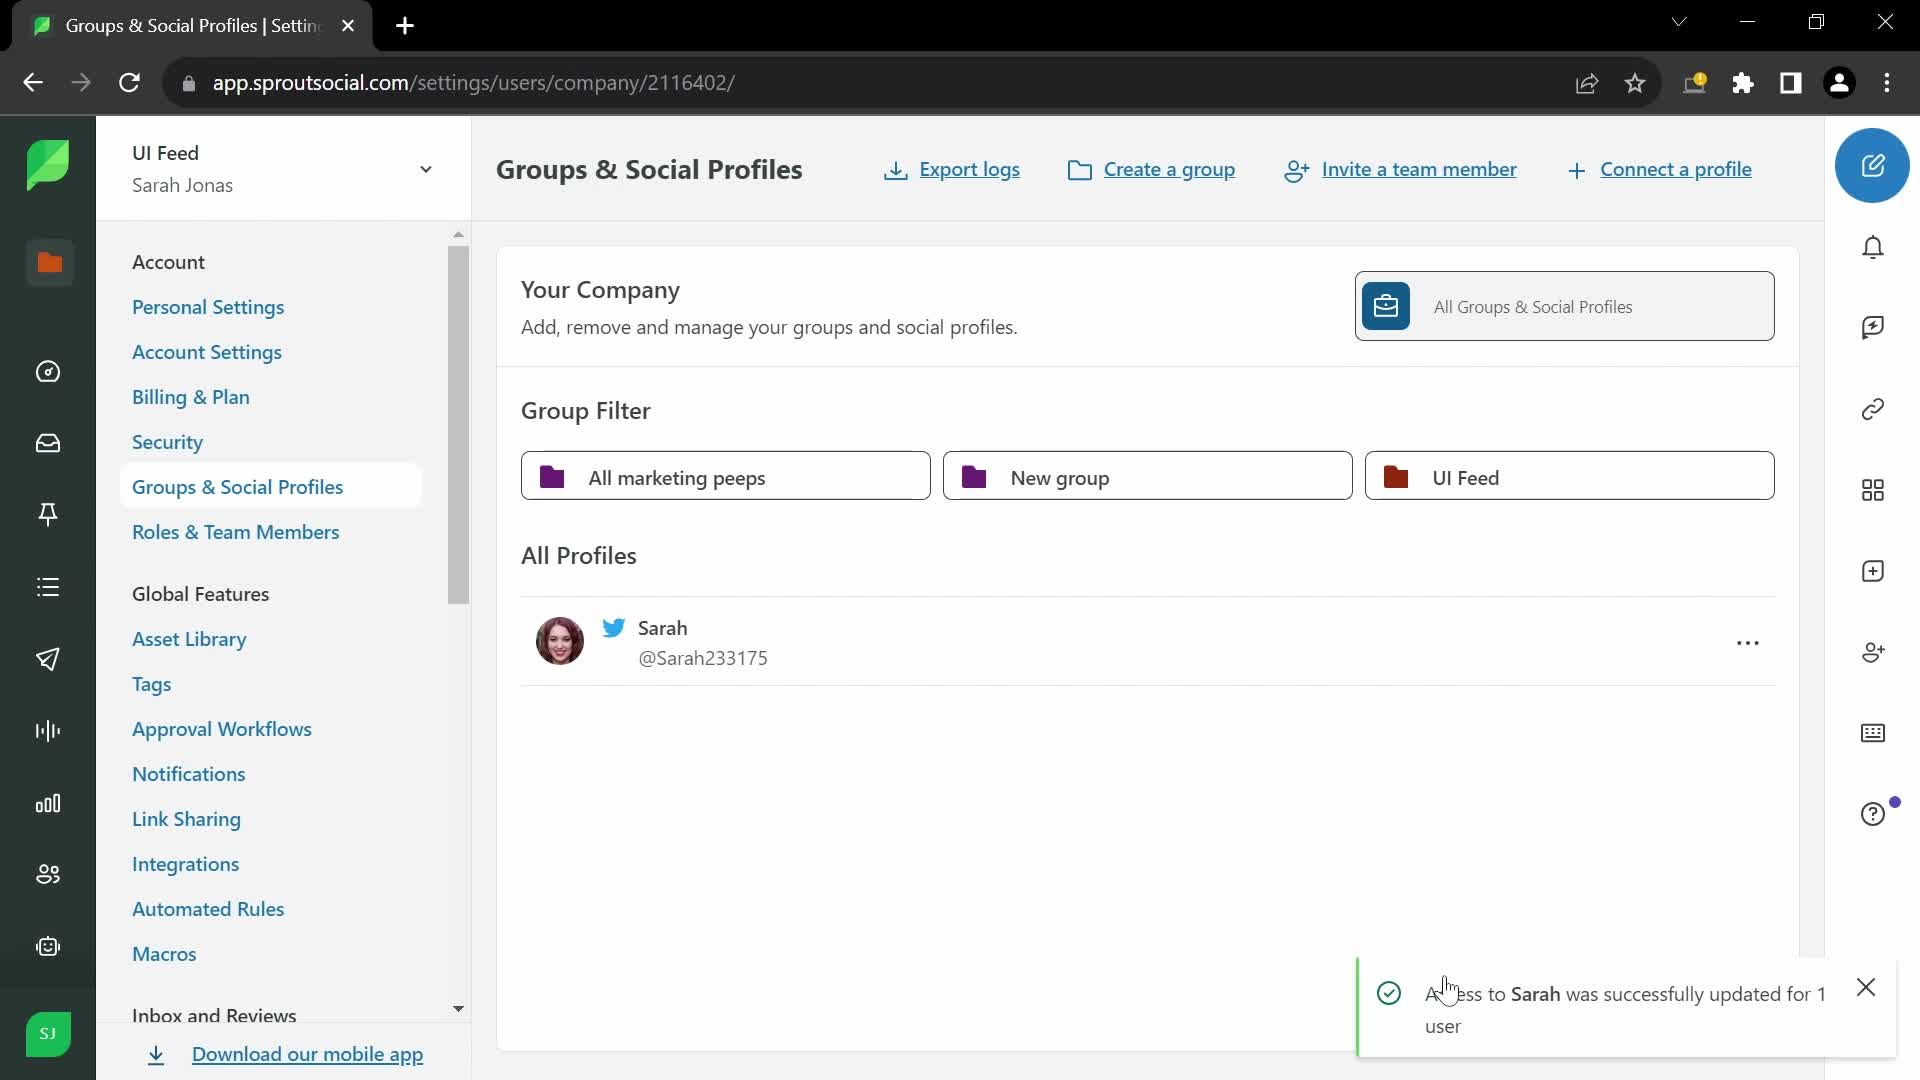Open the browser extensions puzzle icon
This screenshot has width=1920, height=1080.
tap(1743, 83)
